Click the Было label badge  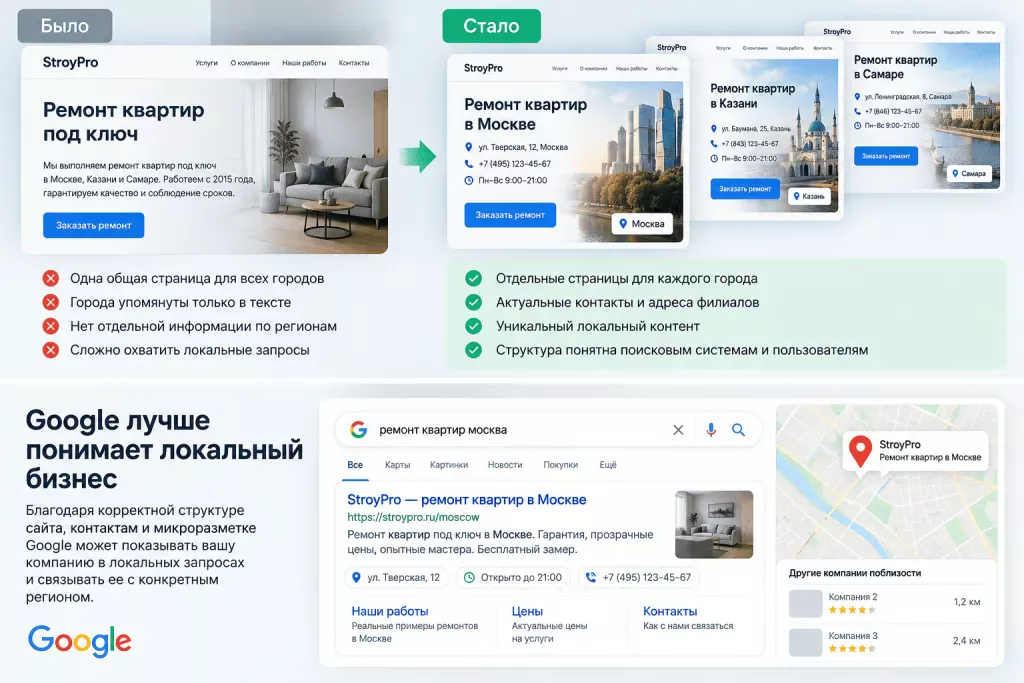click(65, 26)
